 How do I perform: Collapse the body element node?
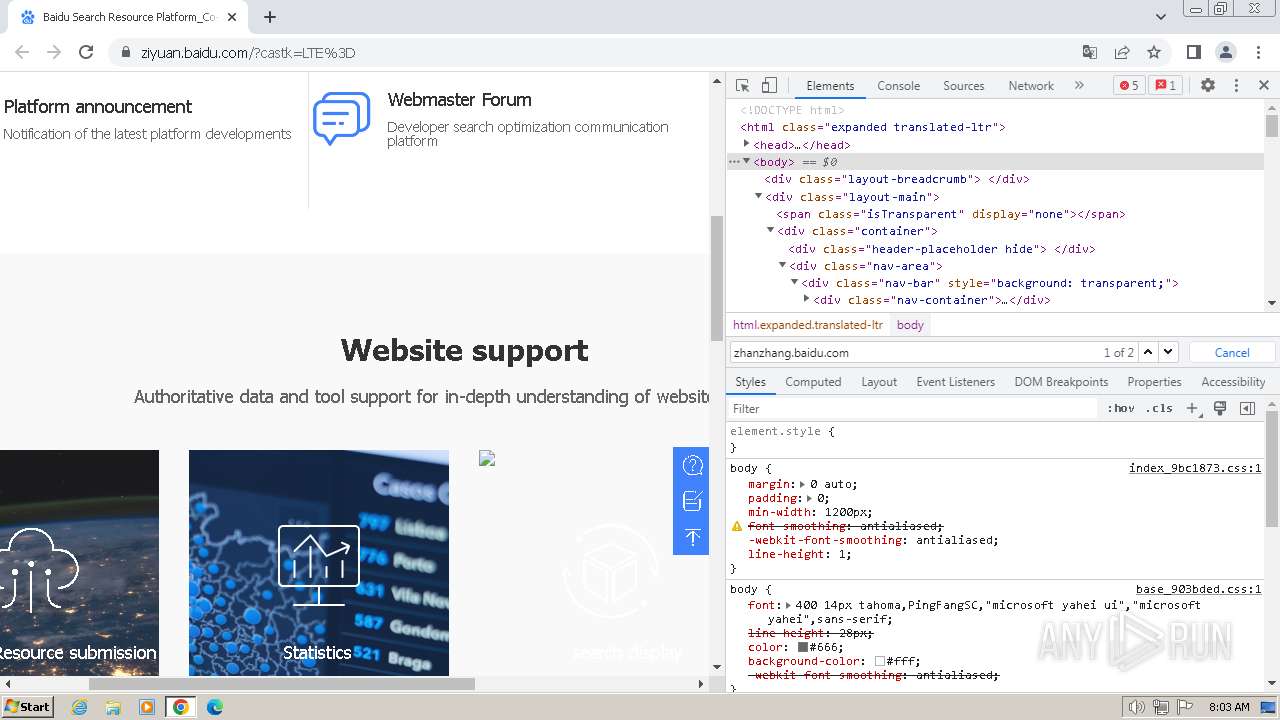tap(746, 161)
